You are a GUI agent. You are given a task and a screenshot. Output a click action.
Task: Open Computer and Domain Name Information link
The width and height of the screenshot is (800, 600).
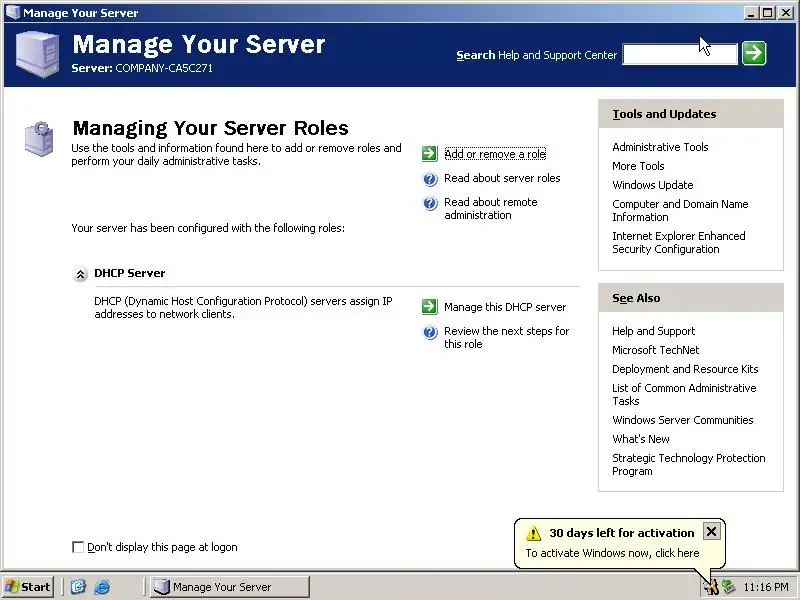pos(680,210)
